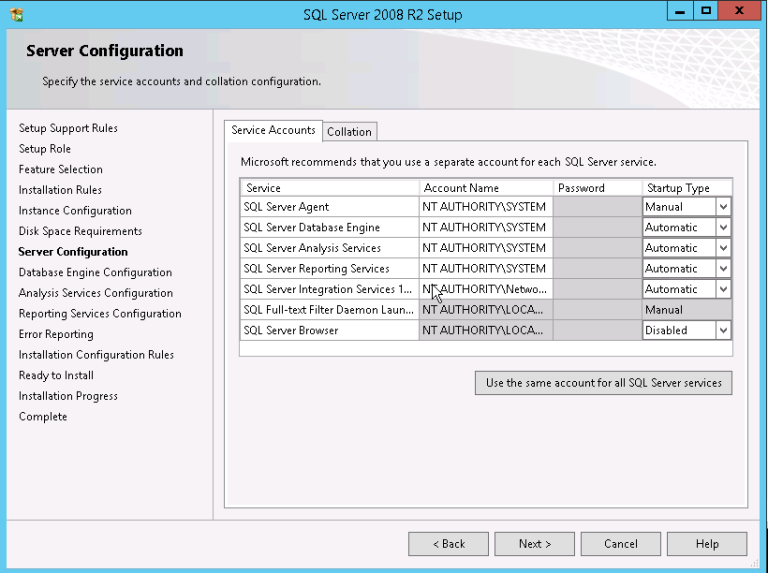The width and height of the screenshot is (768, 573).
Task: Select the SQL Server Agent service row
Action: [x=330, y=207]
